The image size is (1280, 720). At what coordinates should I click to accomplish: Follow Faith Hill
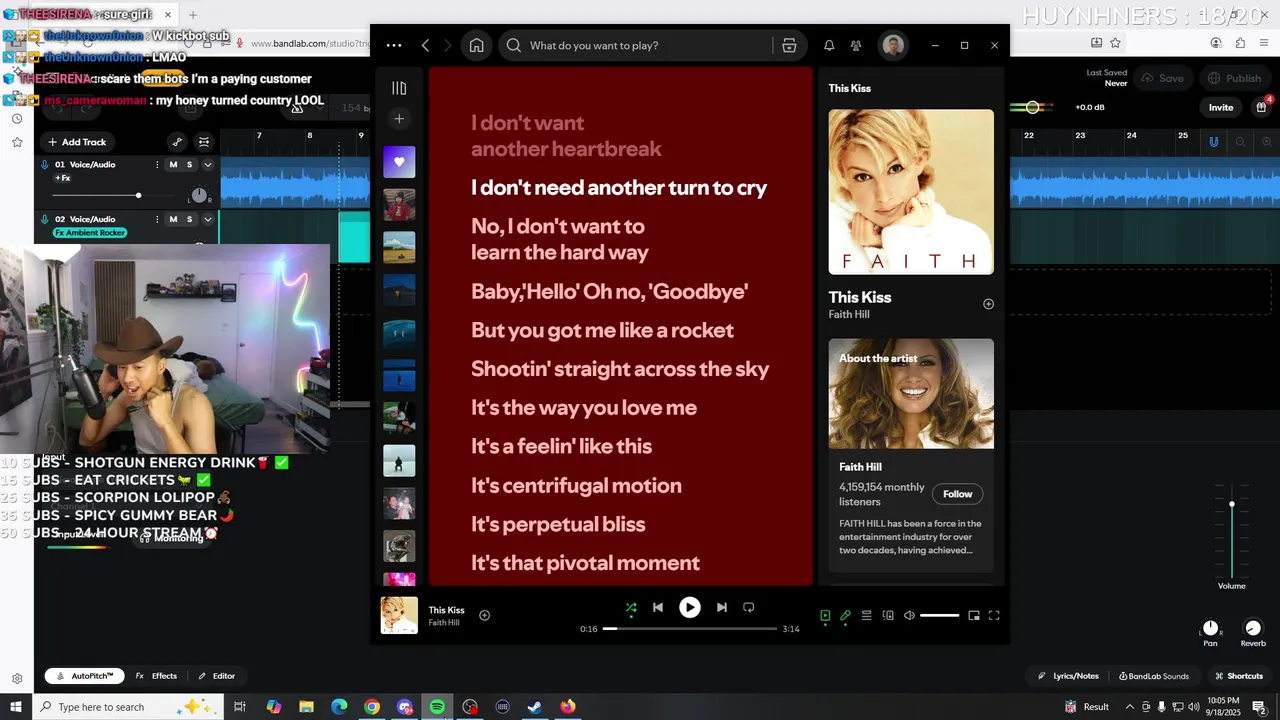pos(957,494)
